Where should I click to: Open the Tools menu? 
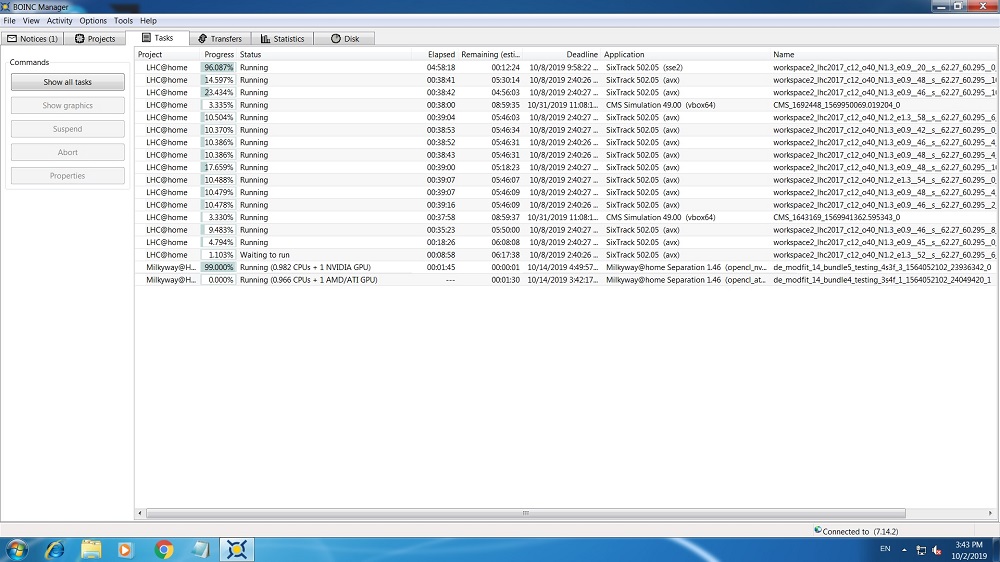(x=123, y=21)
